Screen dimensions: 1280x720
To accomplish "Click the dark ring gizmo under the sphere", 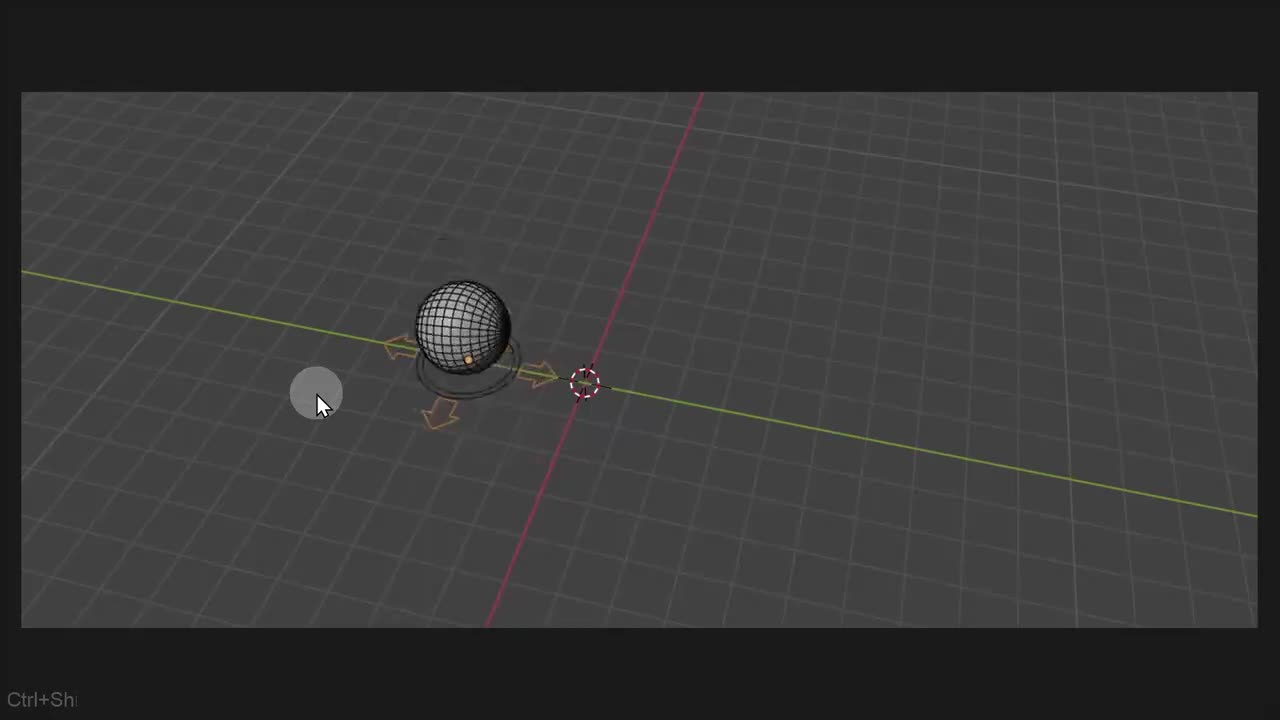I will point(468,370).
